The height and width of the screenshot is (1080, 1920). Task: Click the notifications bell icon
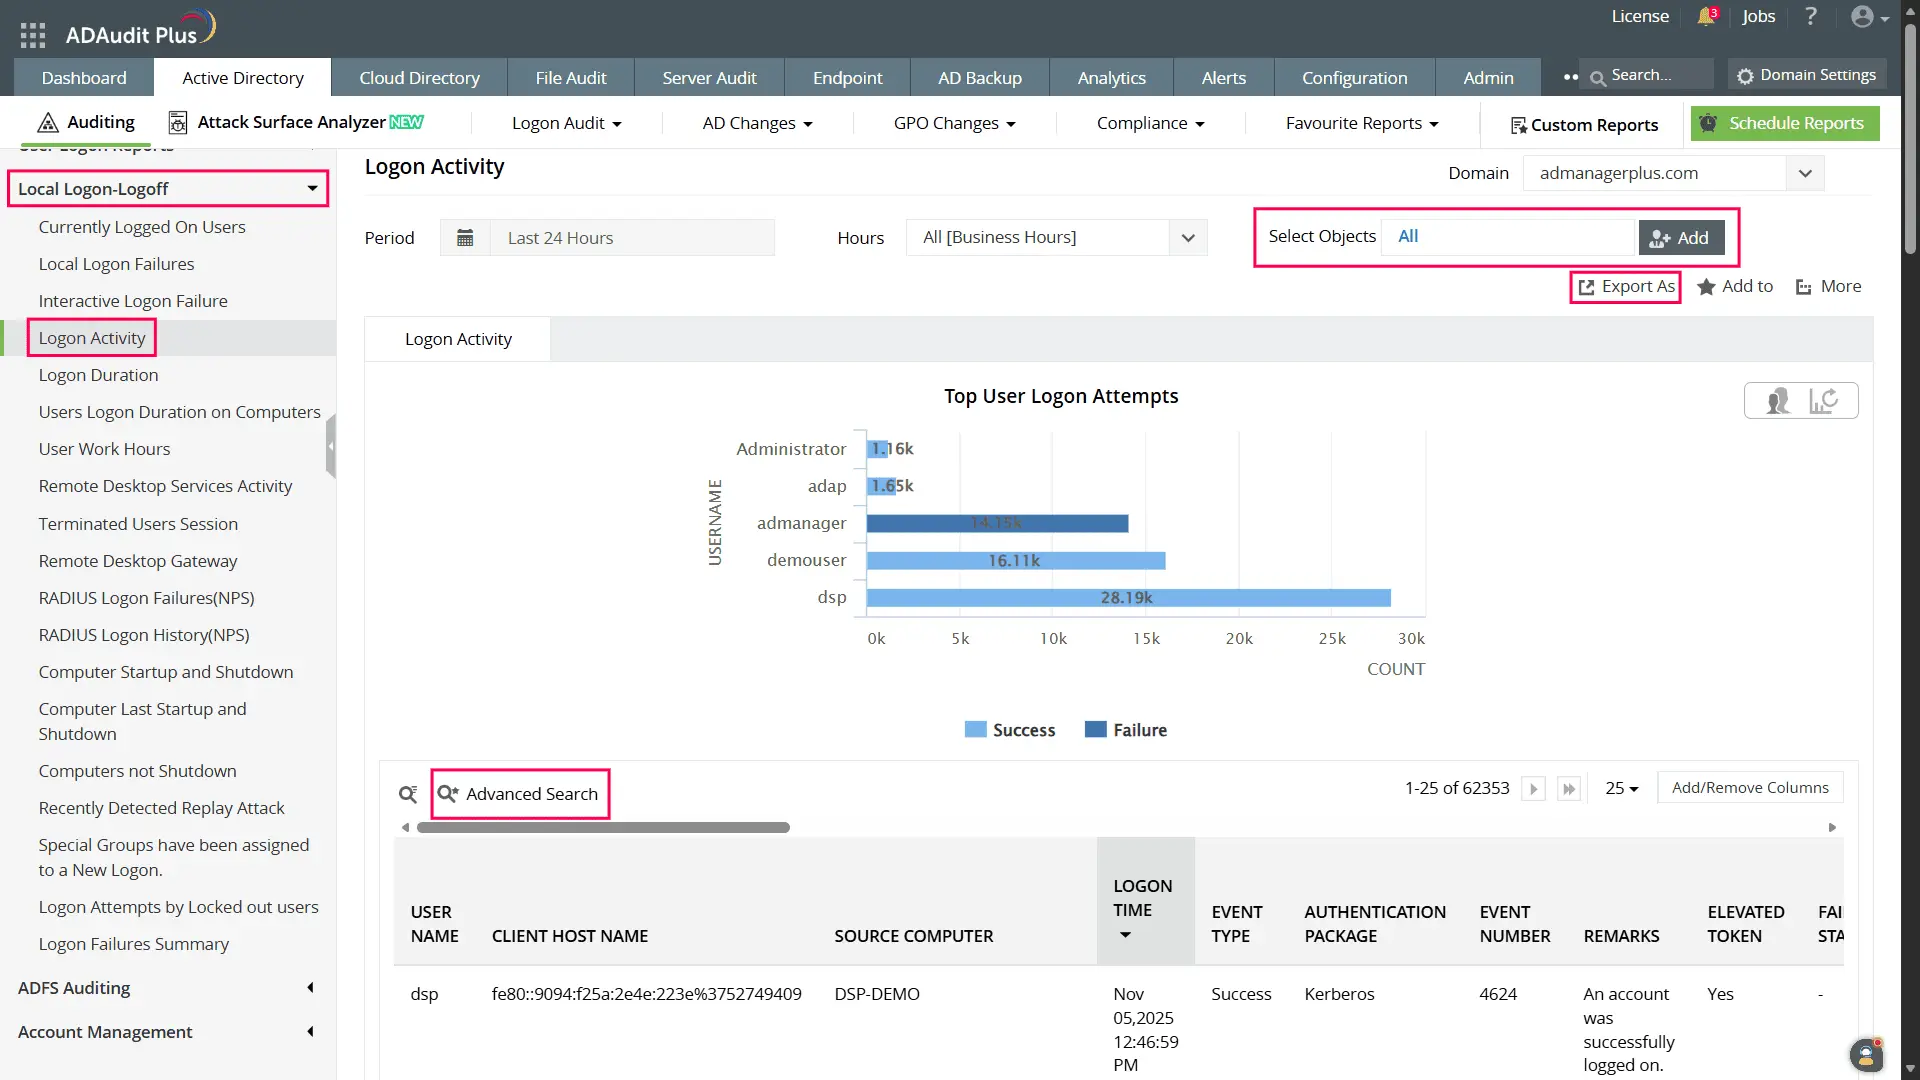pyautogui.click(x=1706, y=17)
